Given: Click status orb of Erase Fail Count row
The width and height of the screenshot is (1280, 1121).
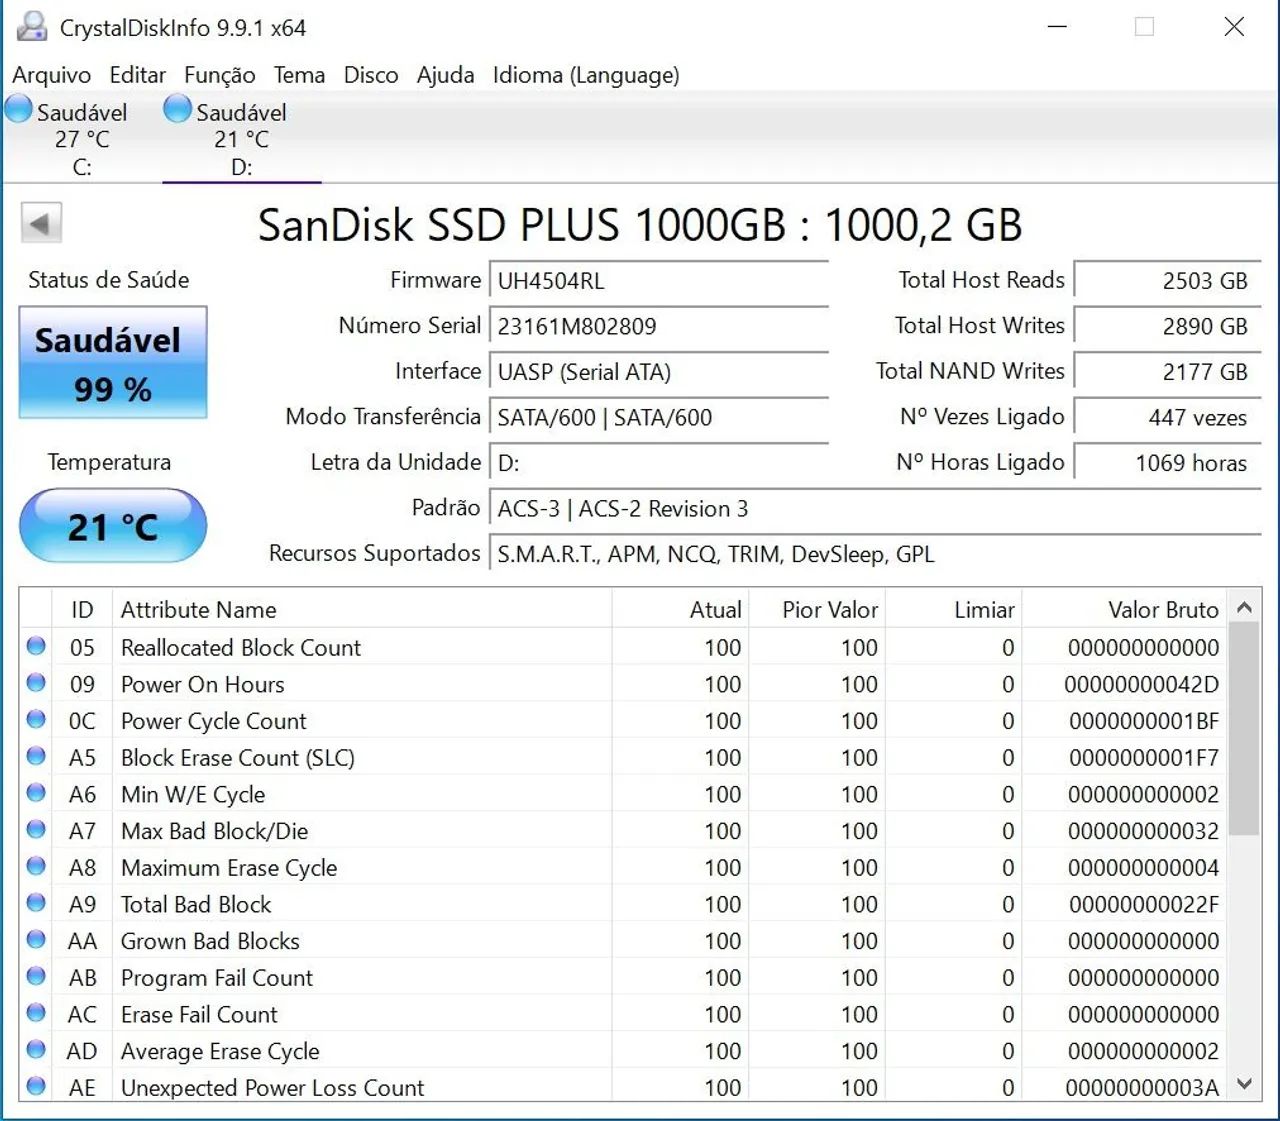Looking at the screenshot, I should tap(36, 1013).
